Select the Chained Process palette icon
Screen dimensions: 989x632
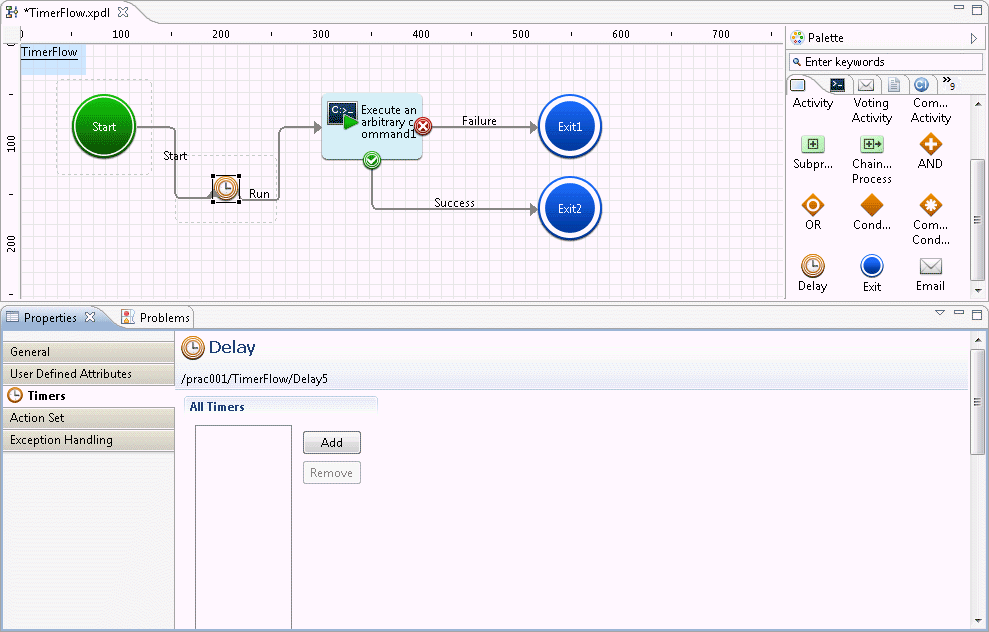(872, 144)
